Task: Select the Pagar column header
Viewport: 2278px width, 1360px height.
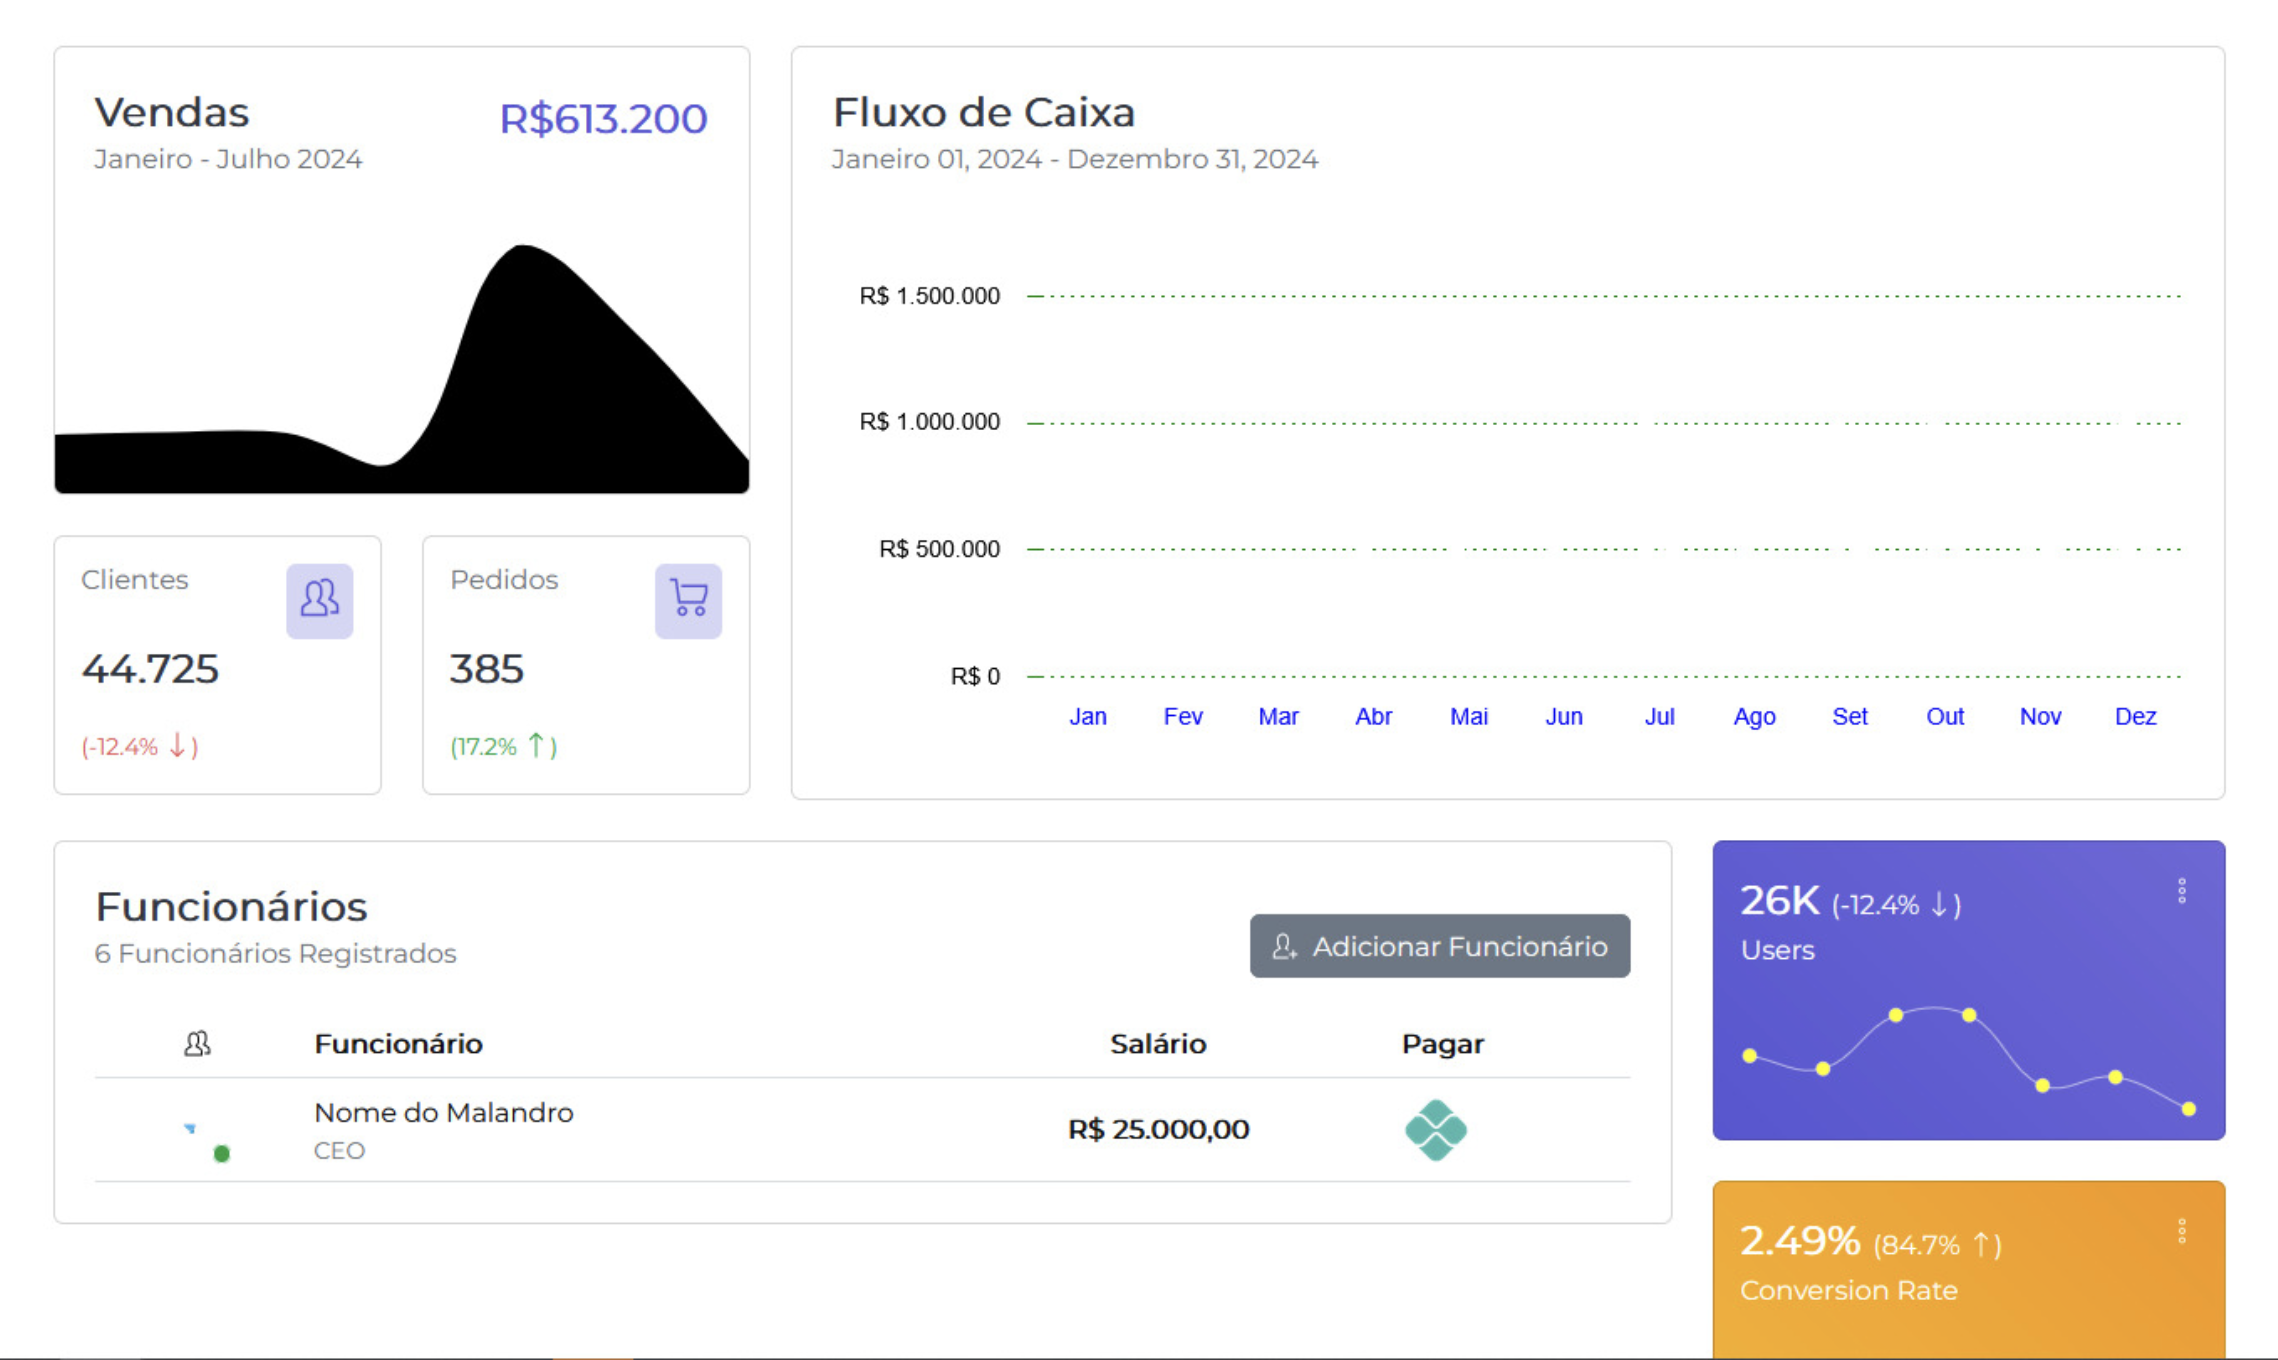Action: (1442, 1043)
